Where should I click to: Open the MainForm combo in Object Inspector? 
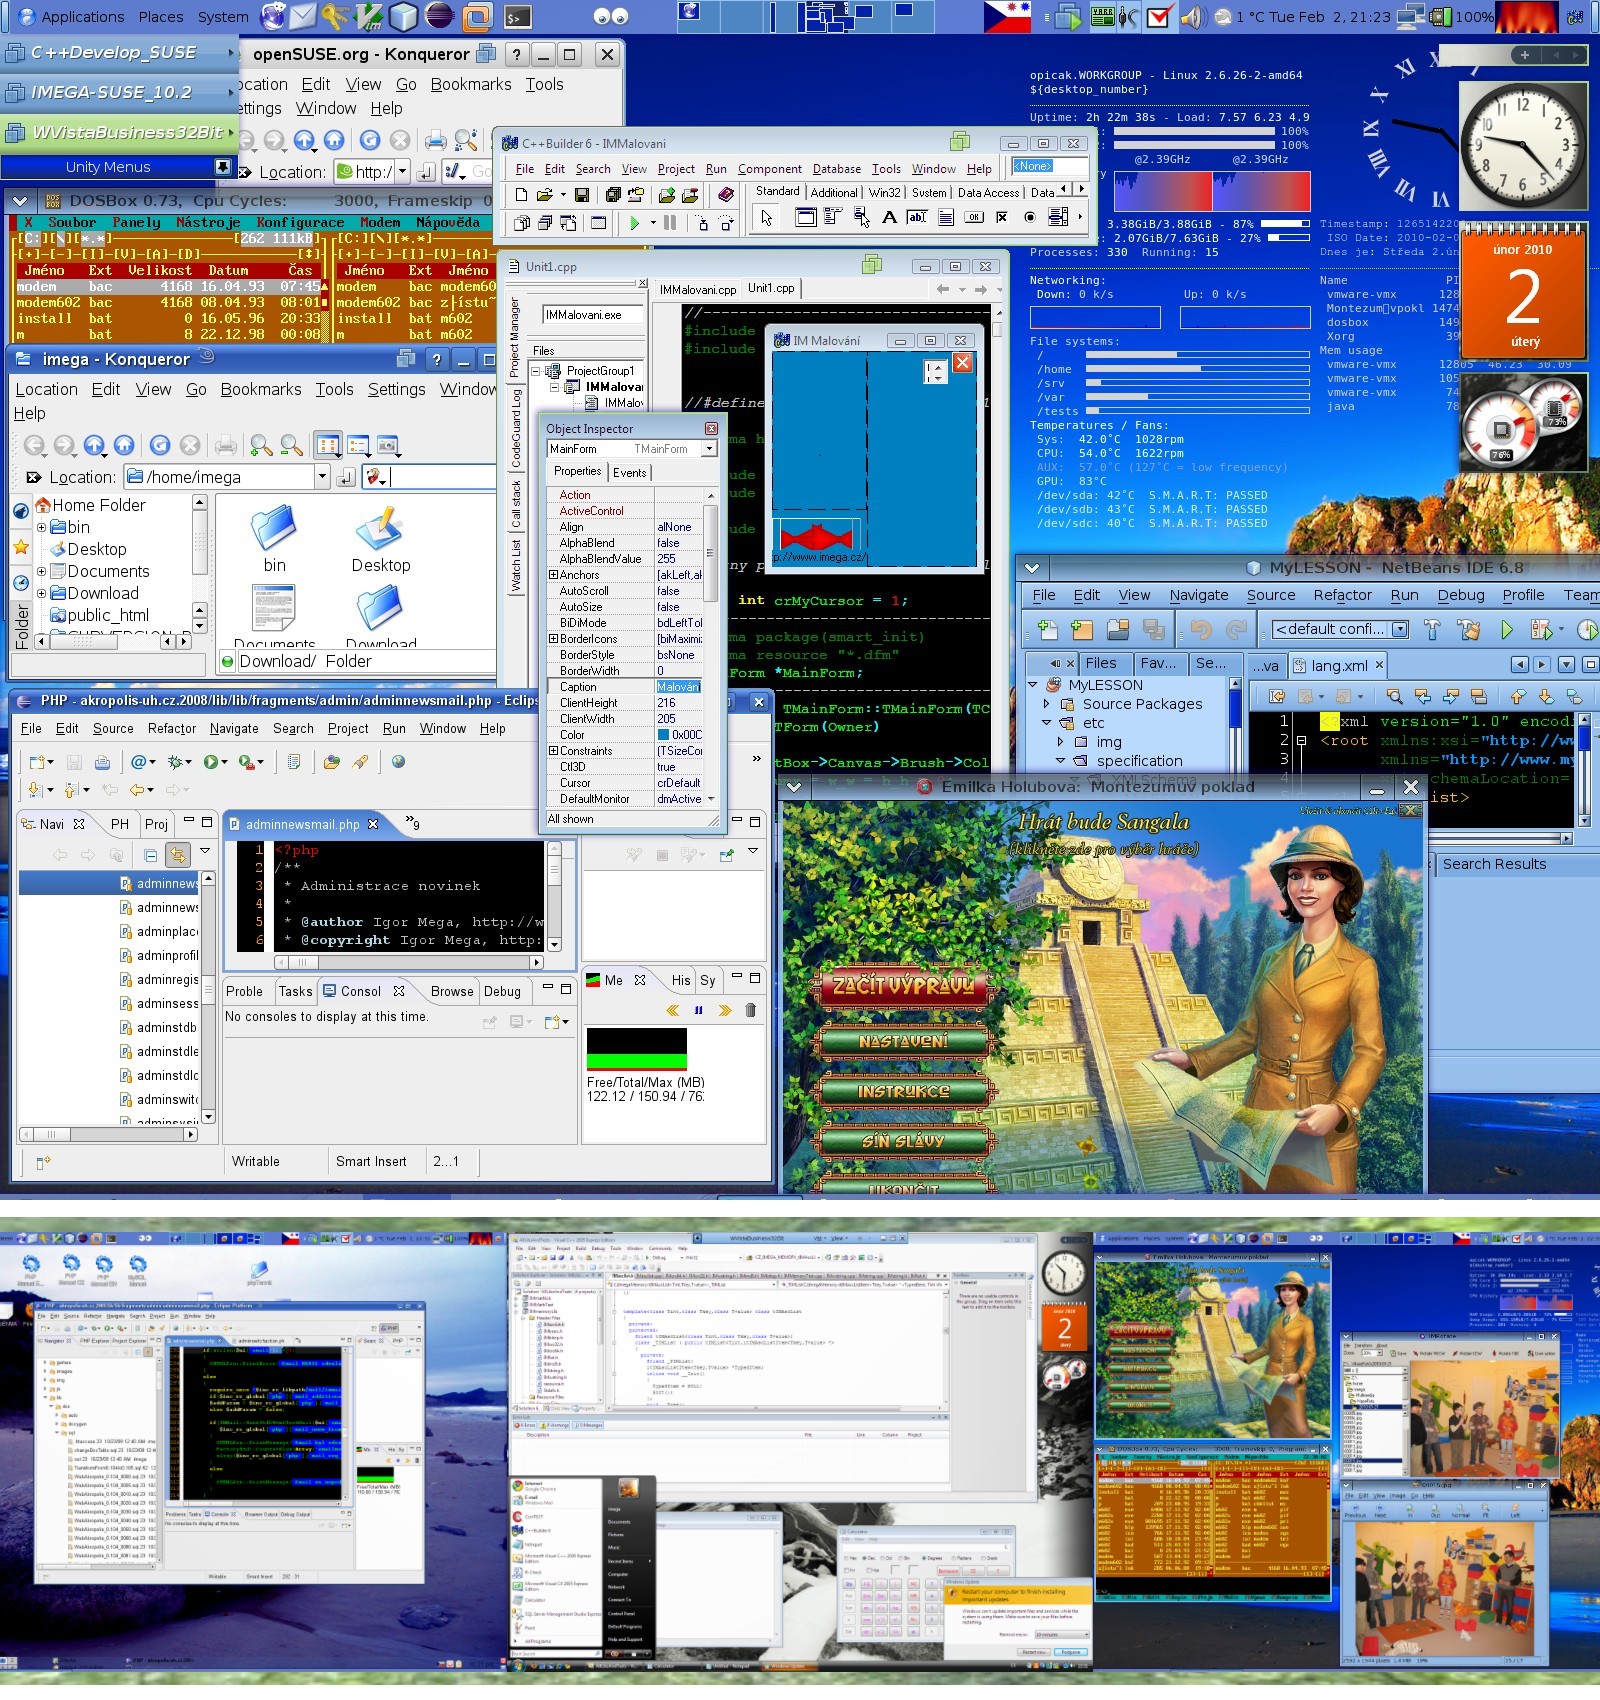tap(708, 449)
